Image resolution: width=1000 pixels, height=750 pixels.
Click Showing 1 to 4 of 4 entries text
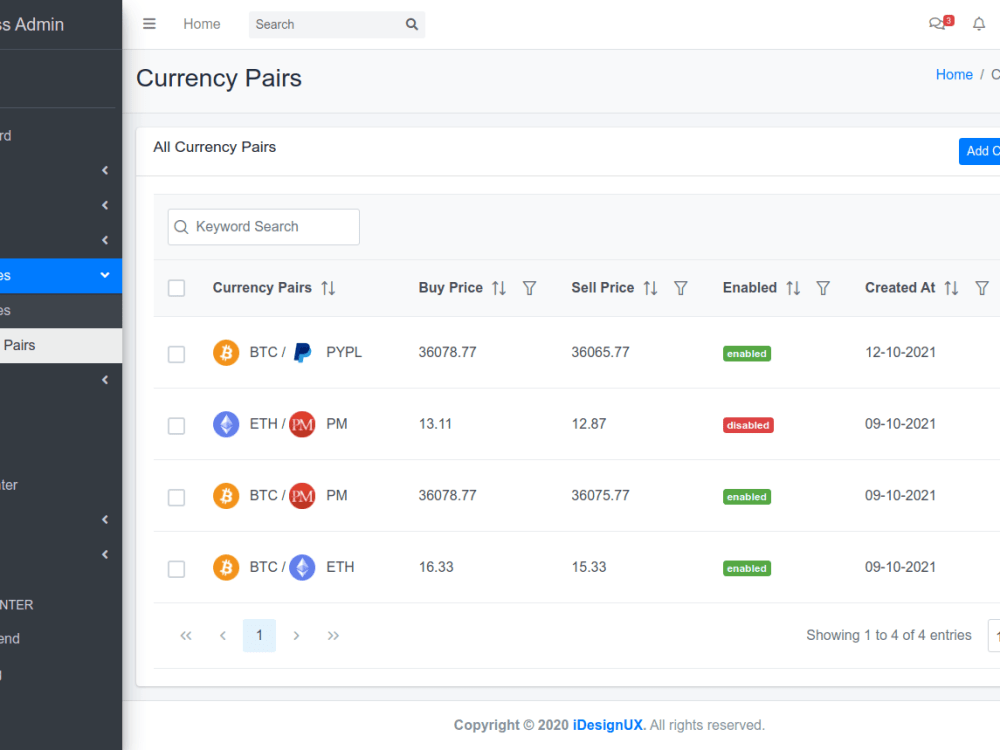pyautogui.click(x=888, y=635)
